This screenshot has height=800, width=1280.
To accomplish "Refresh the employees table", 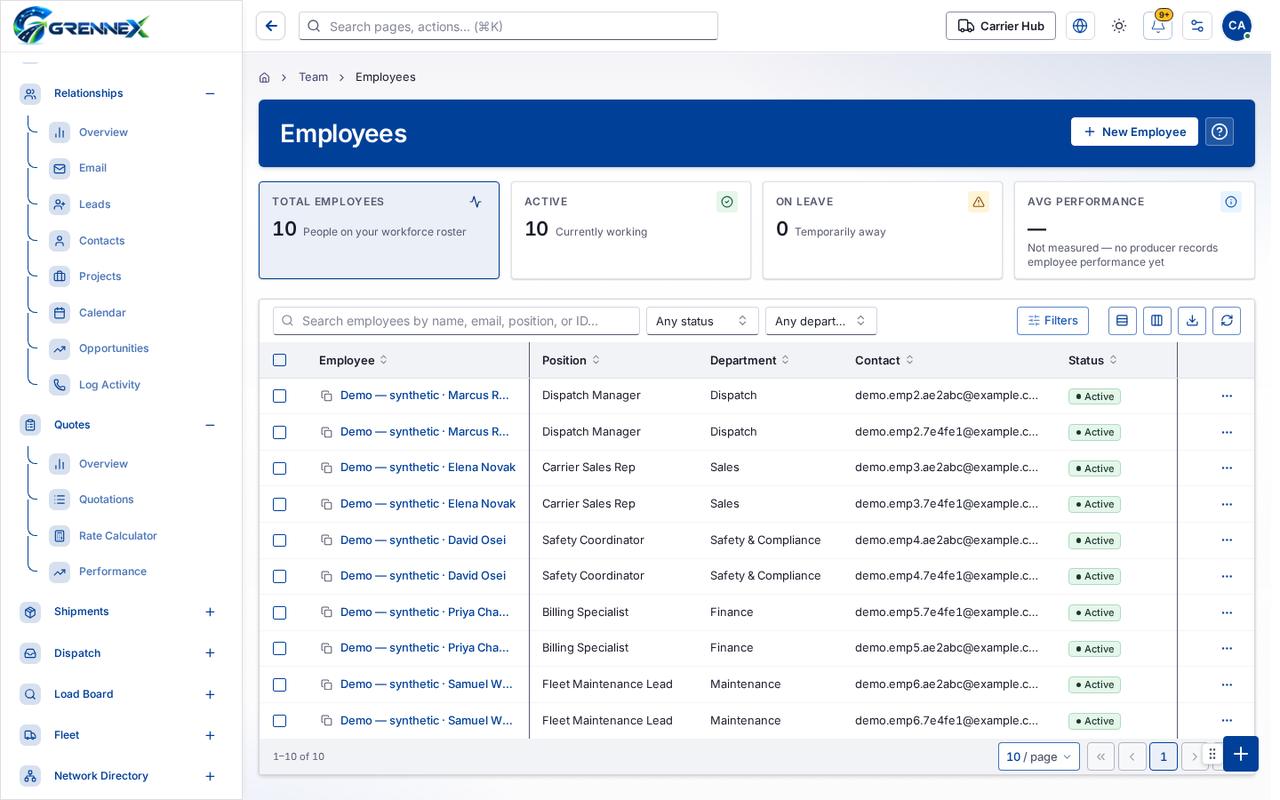I will (1227, 321).
